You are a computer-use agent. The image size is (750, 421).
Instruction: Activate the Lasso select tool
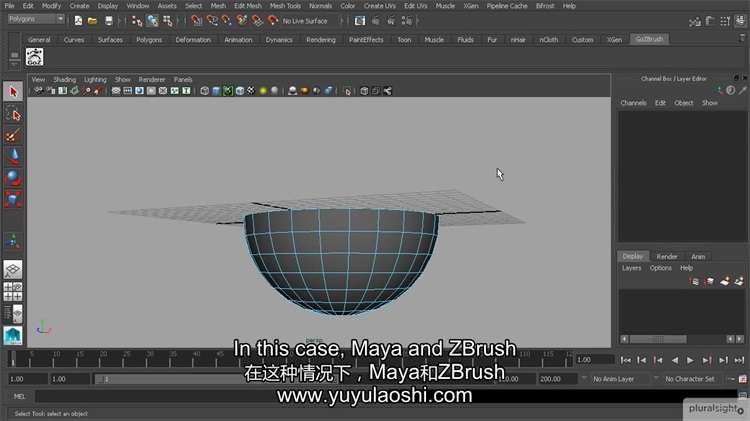coord(13,115)
